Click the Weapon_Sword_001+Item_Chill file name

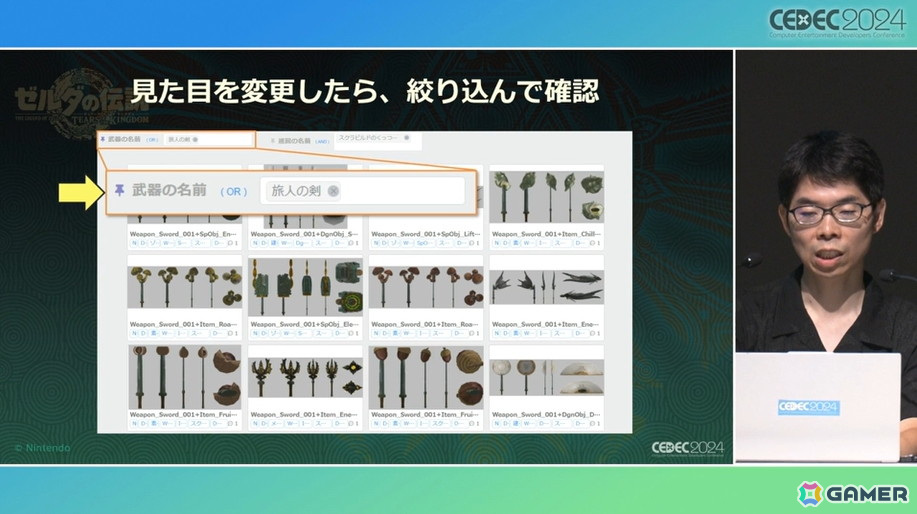(x=545, y=234)
